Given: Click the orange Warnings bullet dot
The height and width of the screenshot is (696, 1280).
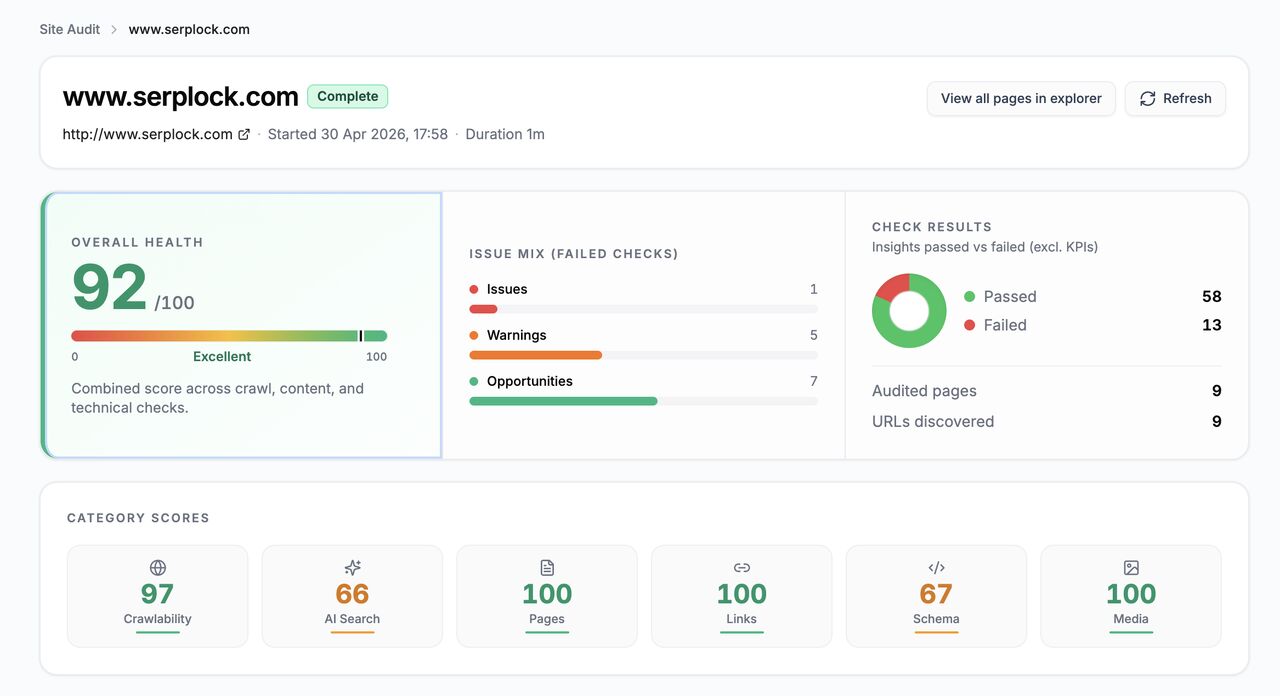Looking at the screenshot, I should (474, 335).
